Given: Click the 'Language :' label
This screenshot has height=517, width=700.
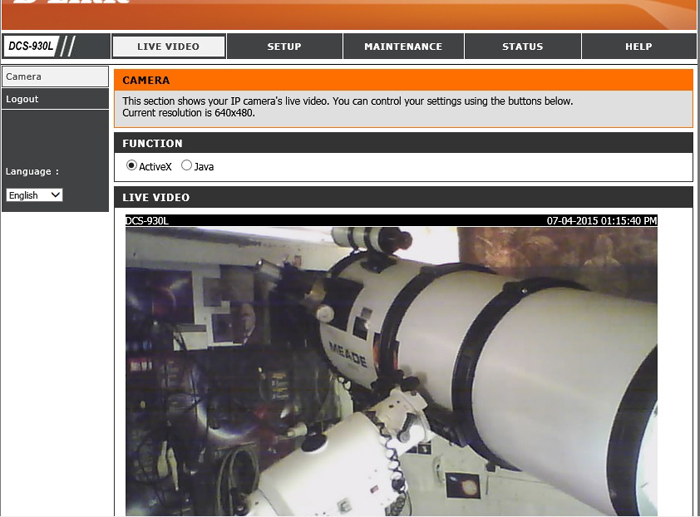Looking at the screenshot, I should [32, 171].
